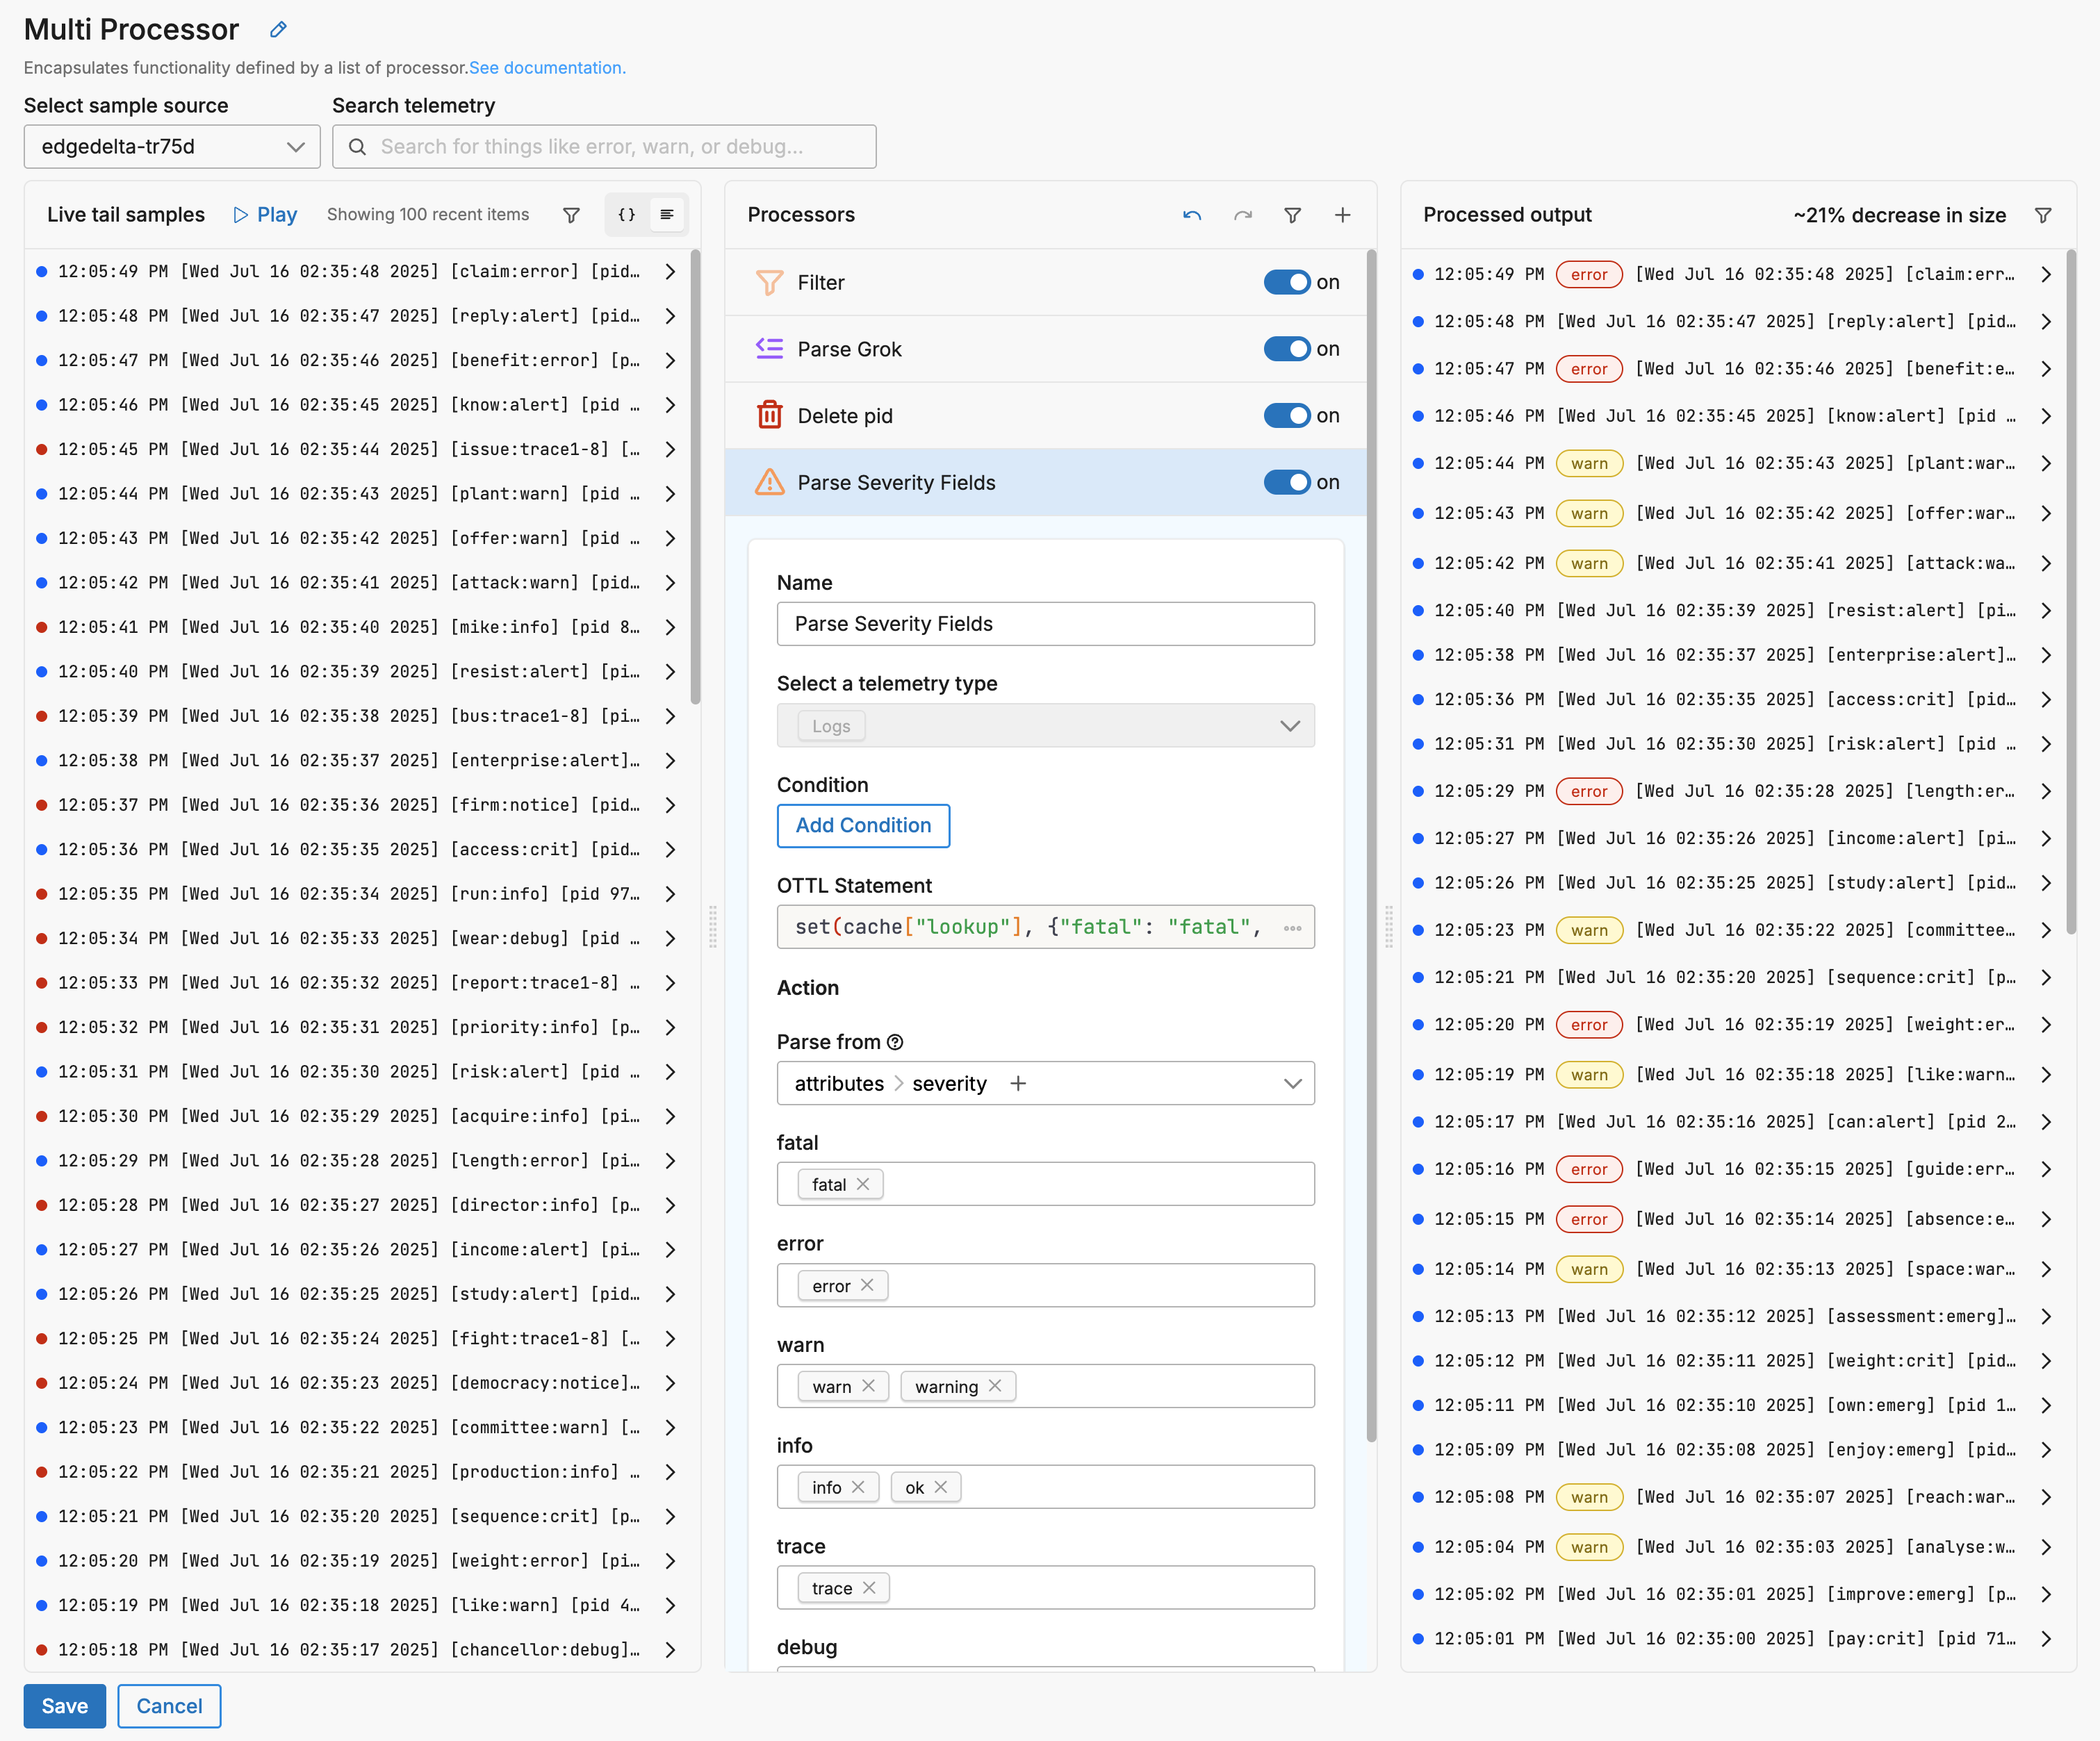Select the Parse Severity Fields row
Image resolution: width=2100 pixels, height=1741 pixels.
pos(1045,482)
